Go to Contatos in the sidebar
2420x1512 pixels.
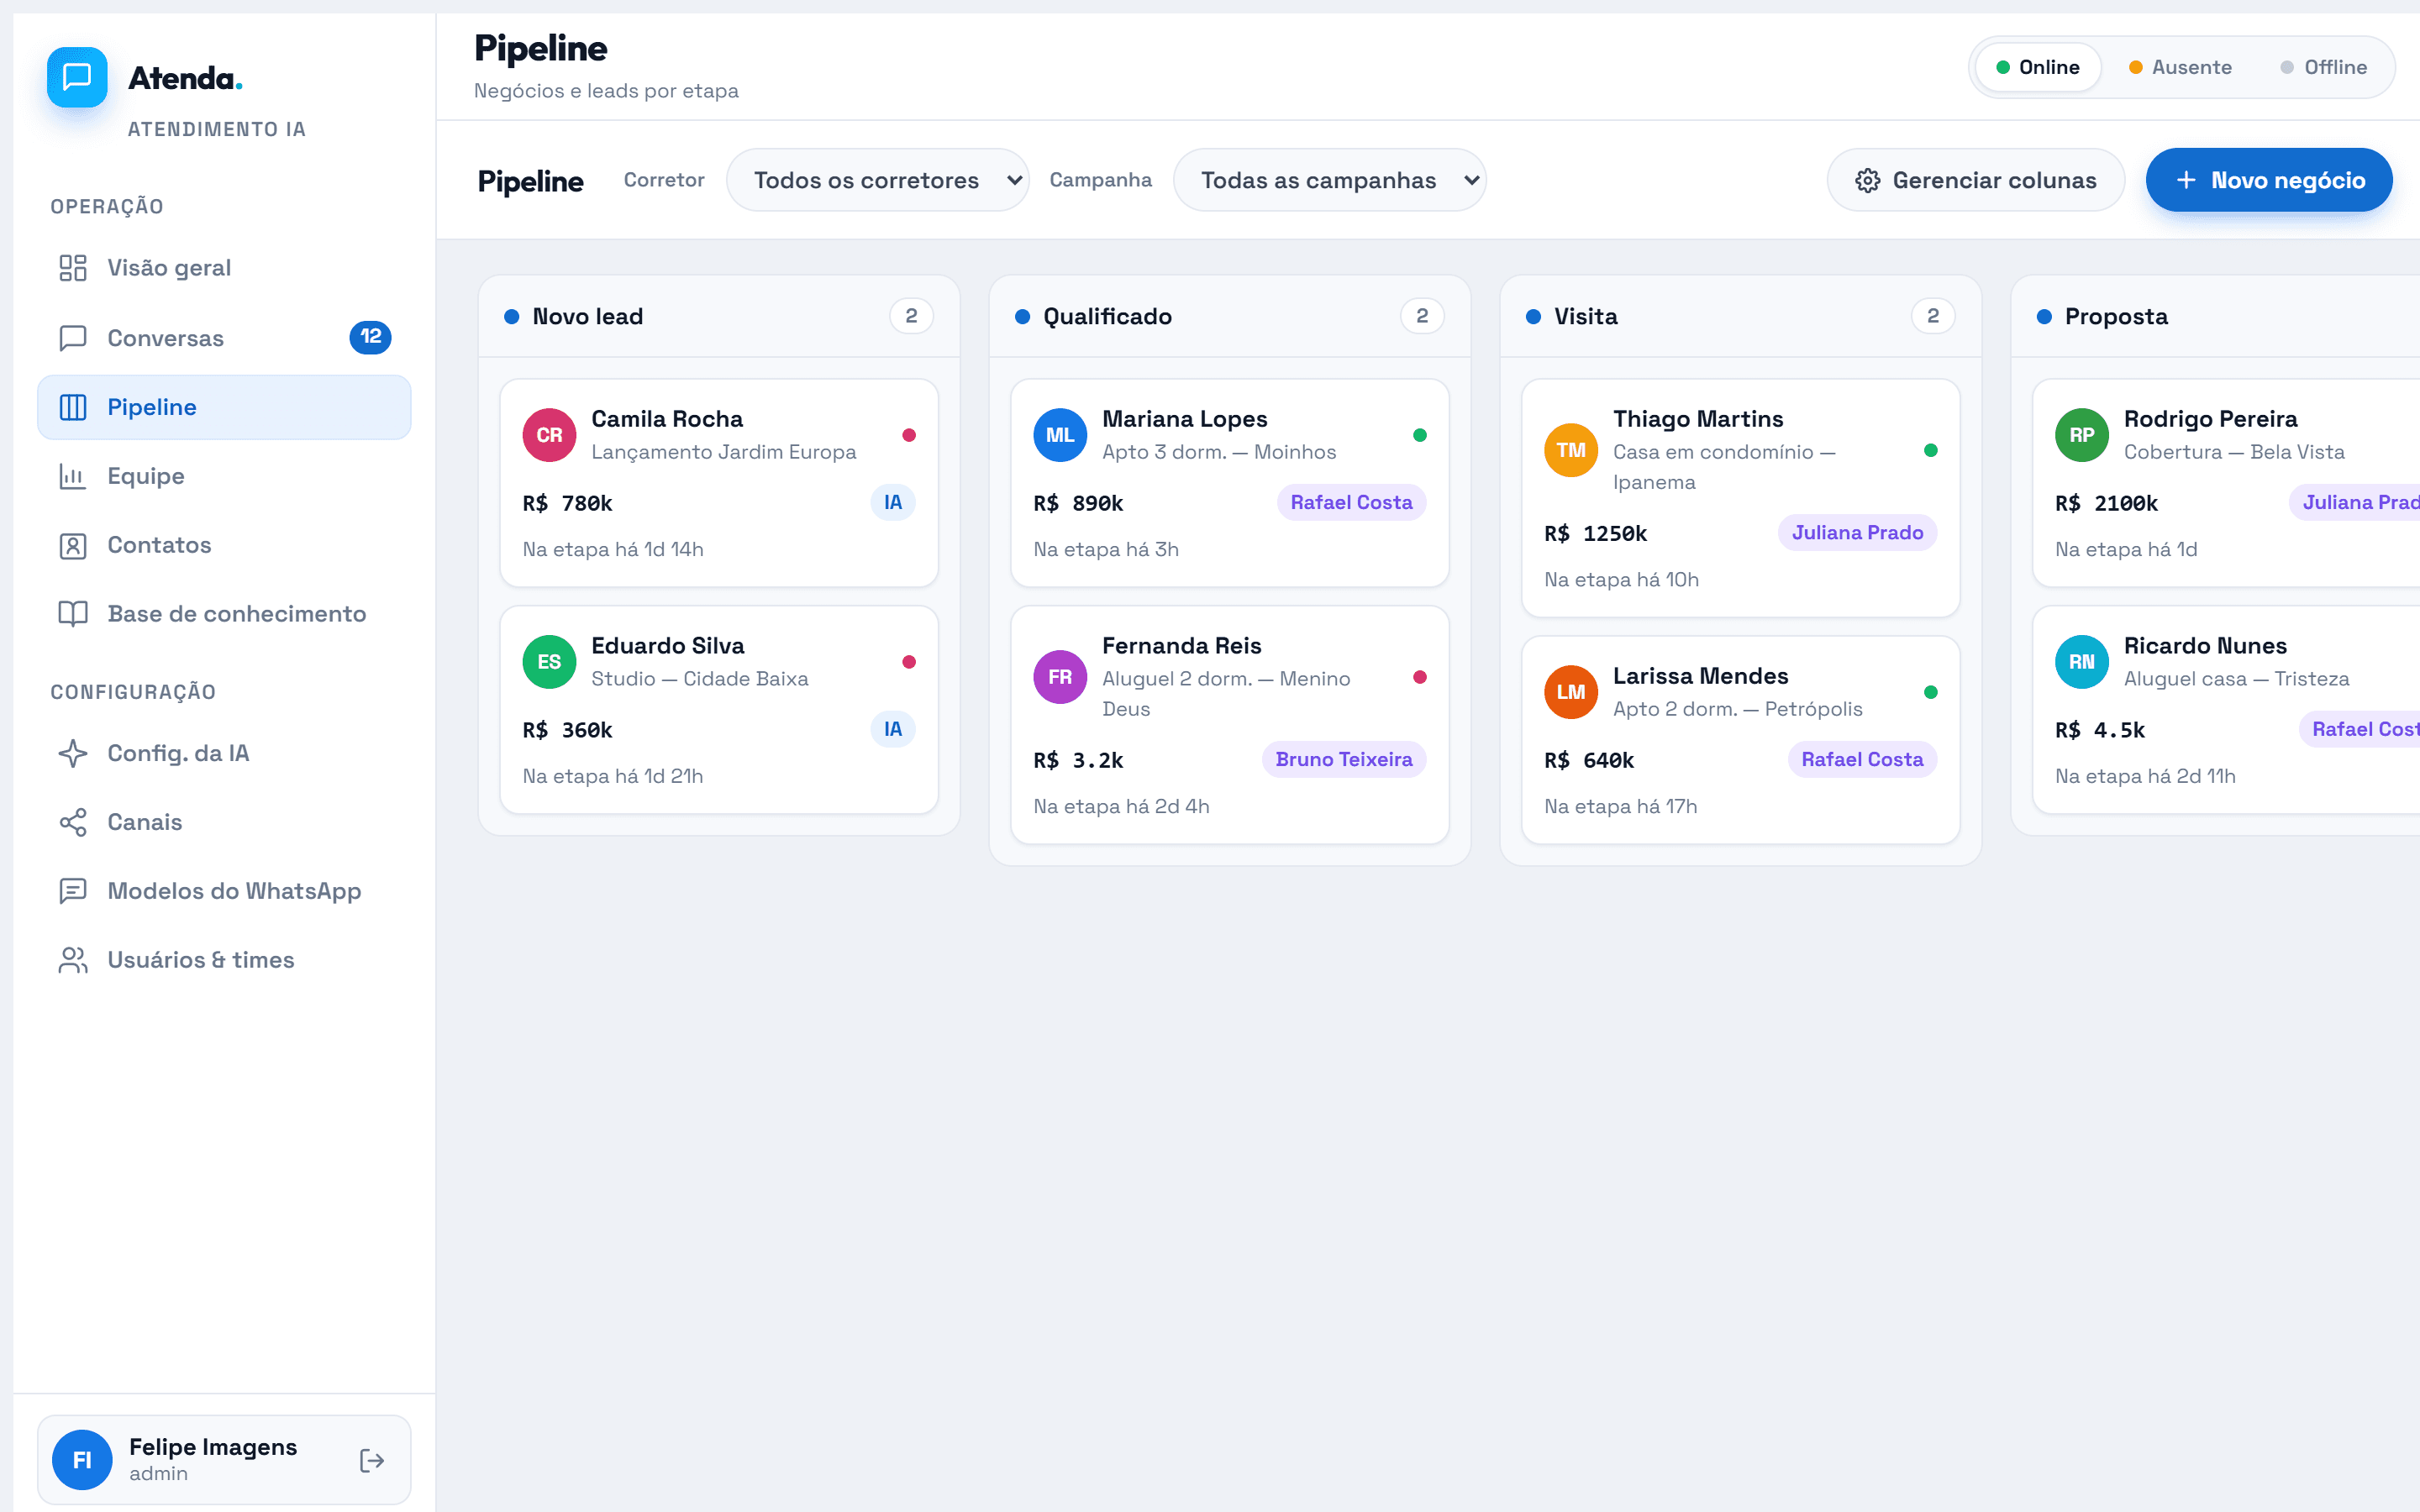(224, 545)
